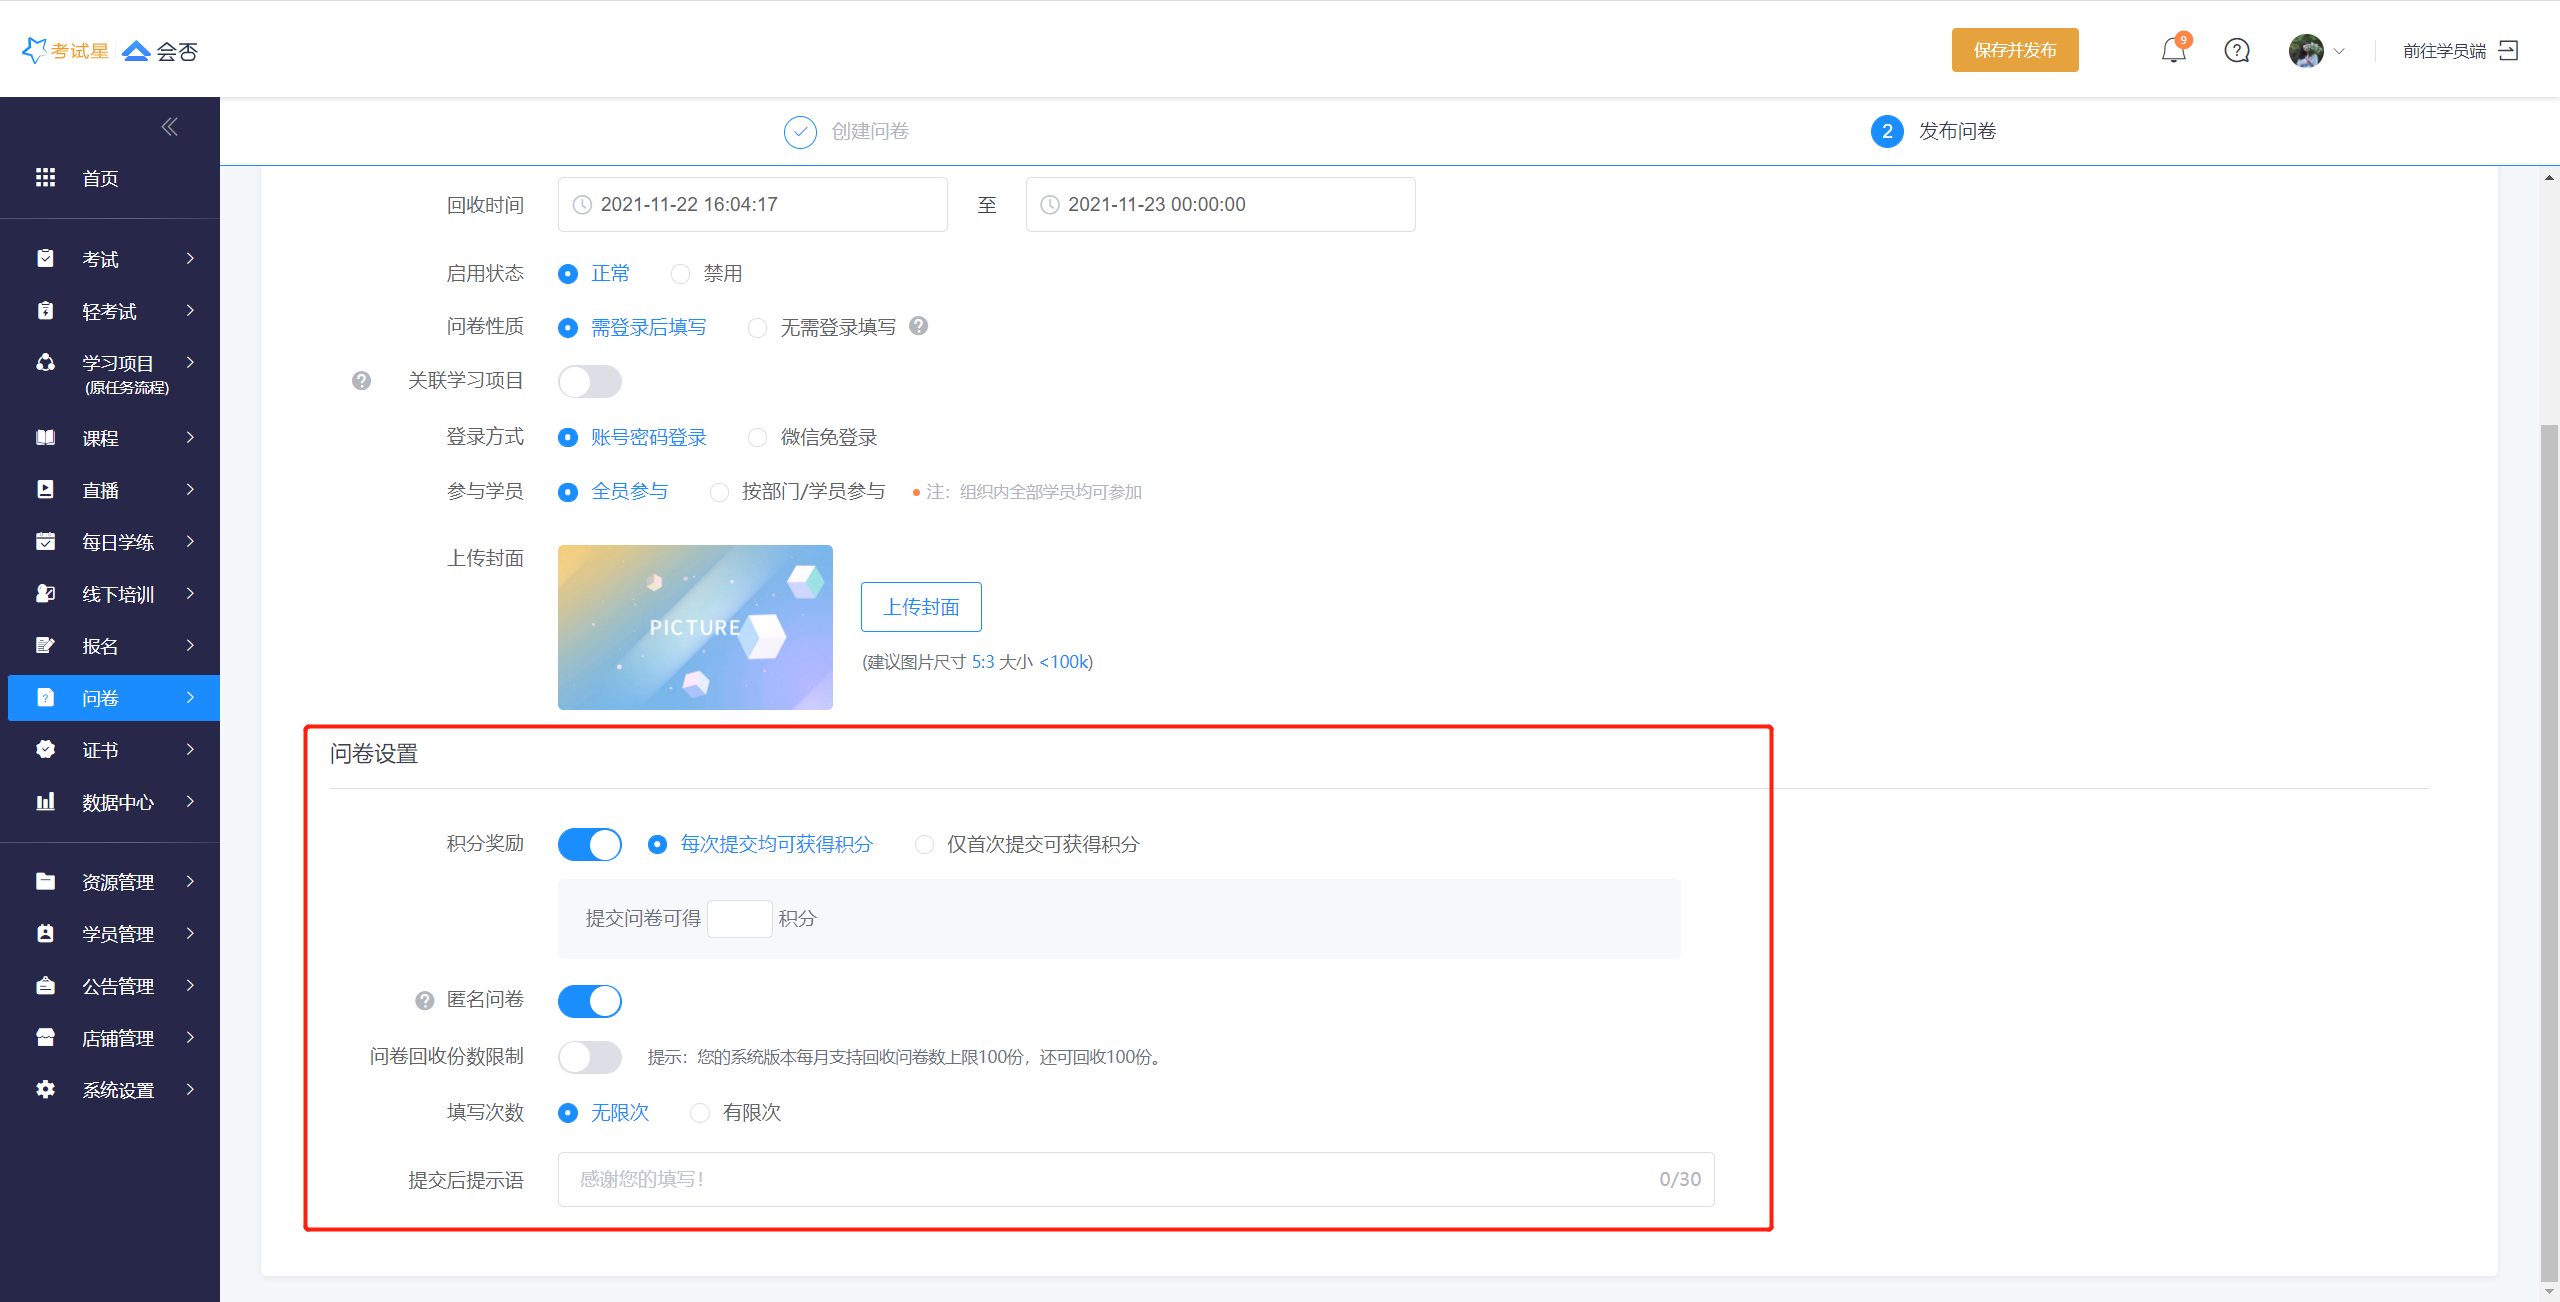Click the 上传封面 button
This screenshot has height=1302, width=2560.
coord(920,607)
